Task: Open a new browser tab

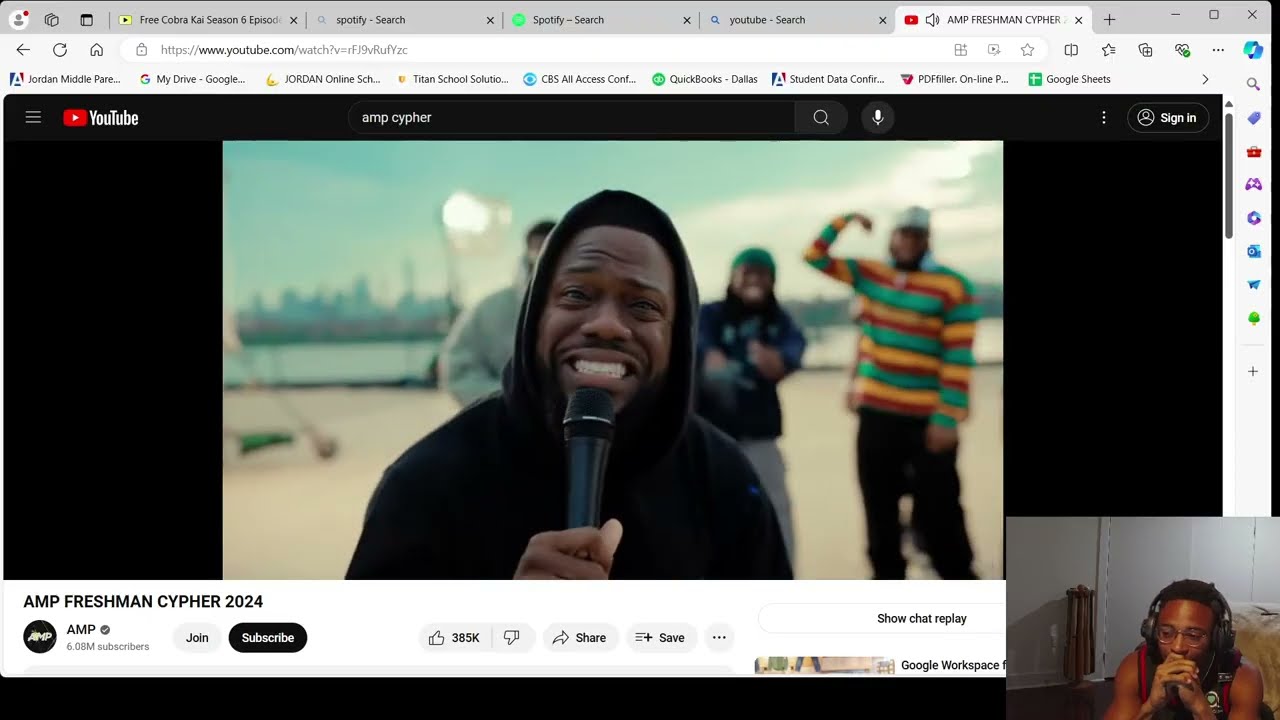Action: 1109,20
